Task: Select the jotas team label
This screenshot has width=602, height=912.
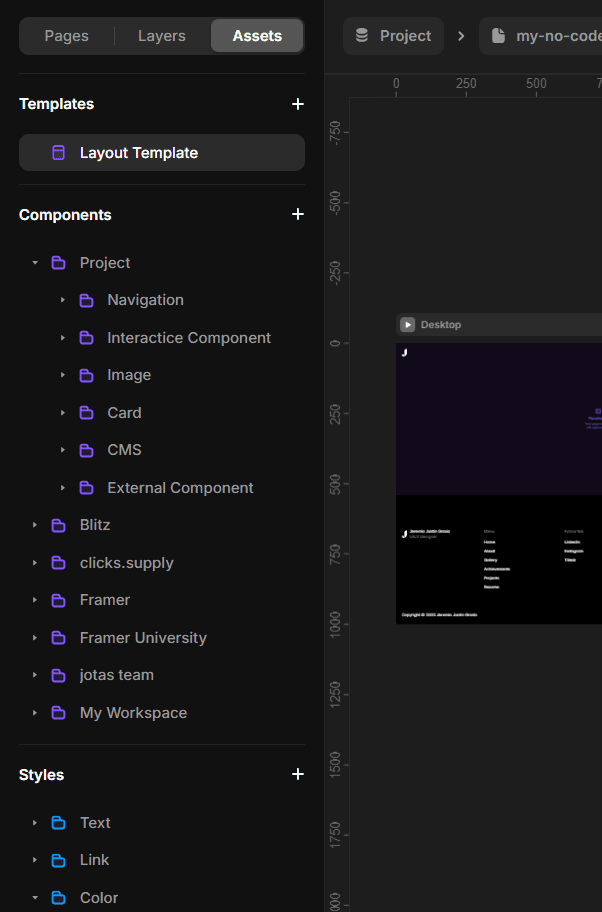Action: click(x=117, y=675)
